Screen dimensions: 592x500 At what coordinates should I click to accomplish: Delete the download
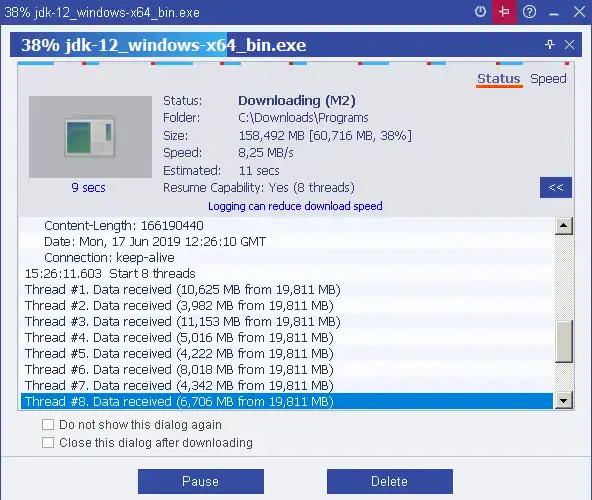click(390, 481)
